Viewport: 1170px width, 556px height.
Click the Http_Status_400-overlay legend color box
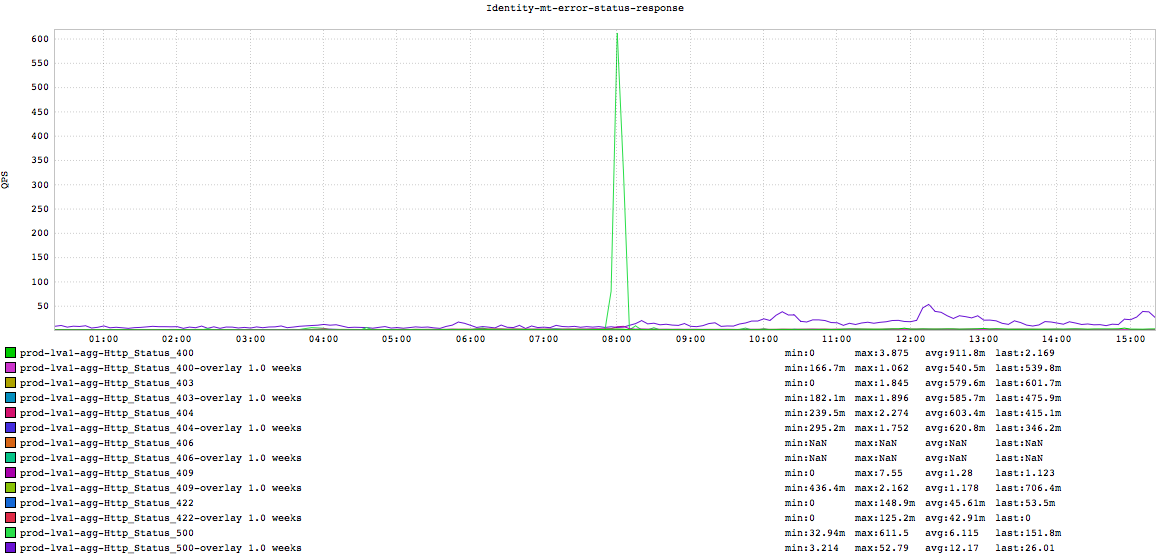point(11,368)
